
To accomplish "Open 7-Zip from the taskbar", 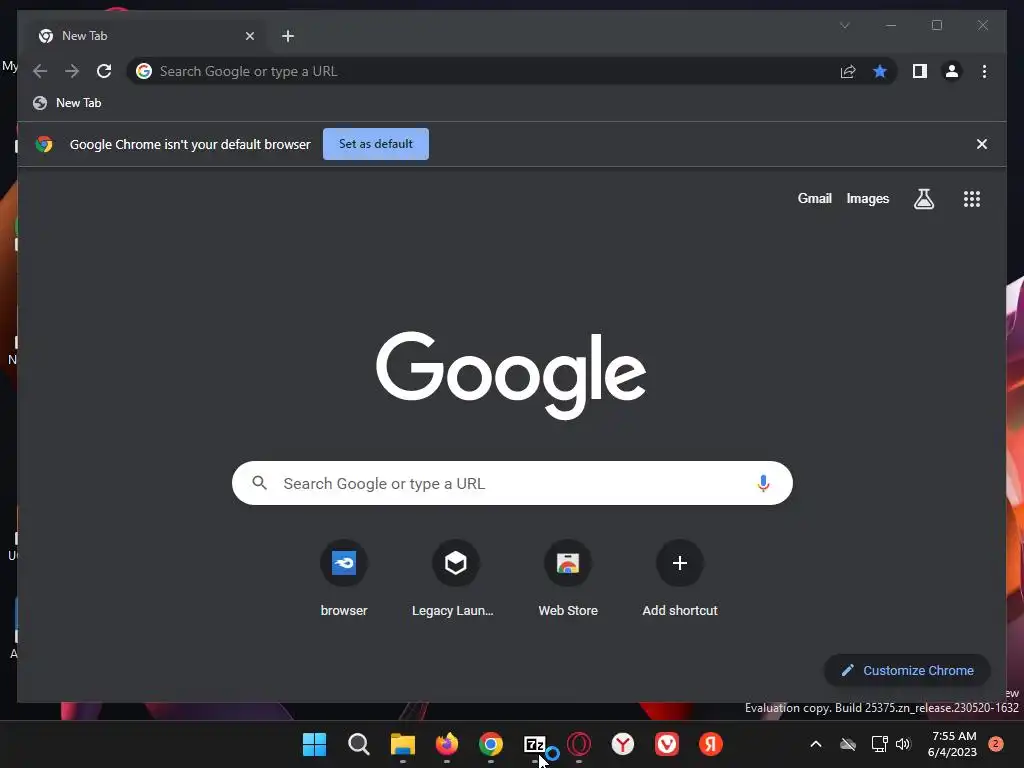I will 535,744.
